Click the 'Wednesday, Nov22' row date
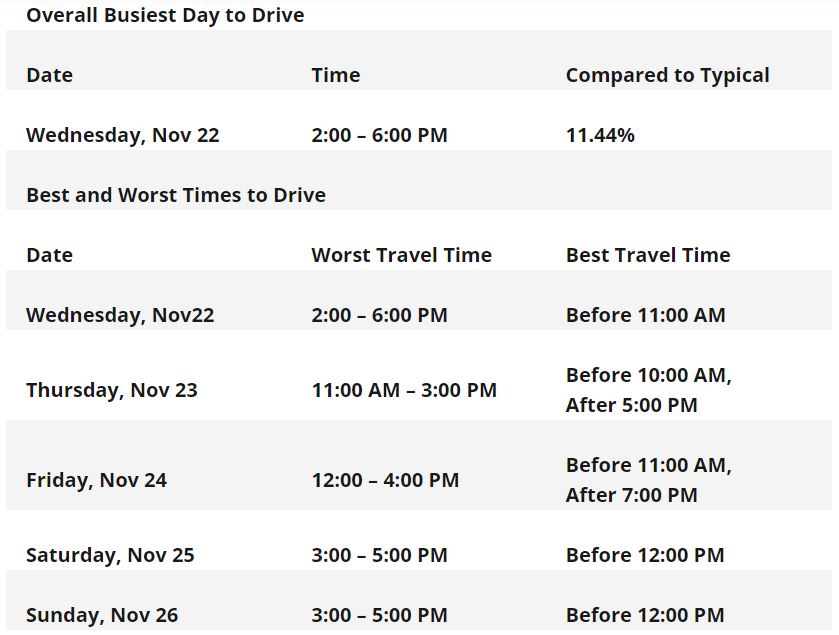Image resolution: width=839 pixels, height=635 pixels. pos(120,315)
